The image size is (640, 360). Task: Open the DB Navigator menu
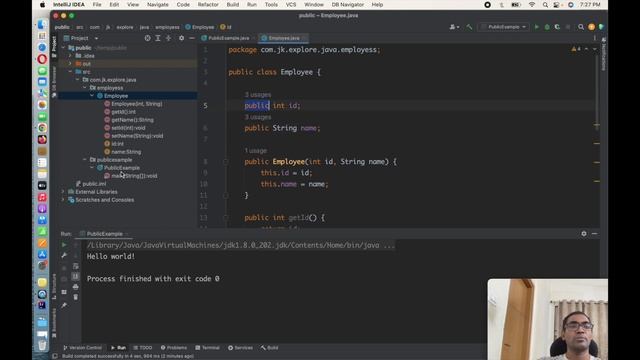tap(347, 4)
